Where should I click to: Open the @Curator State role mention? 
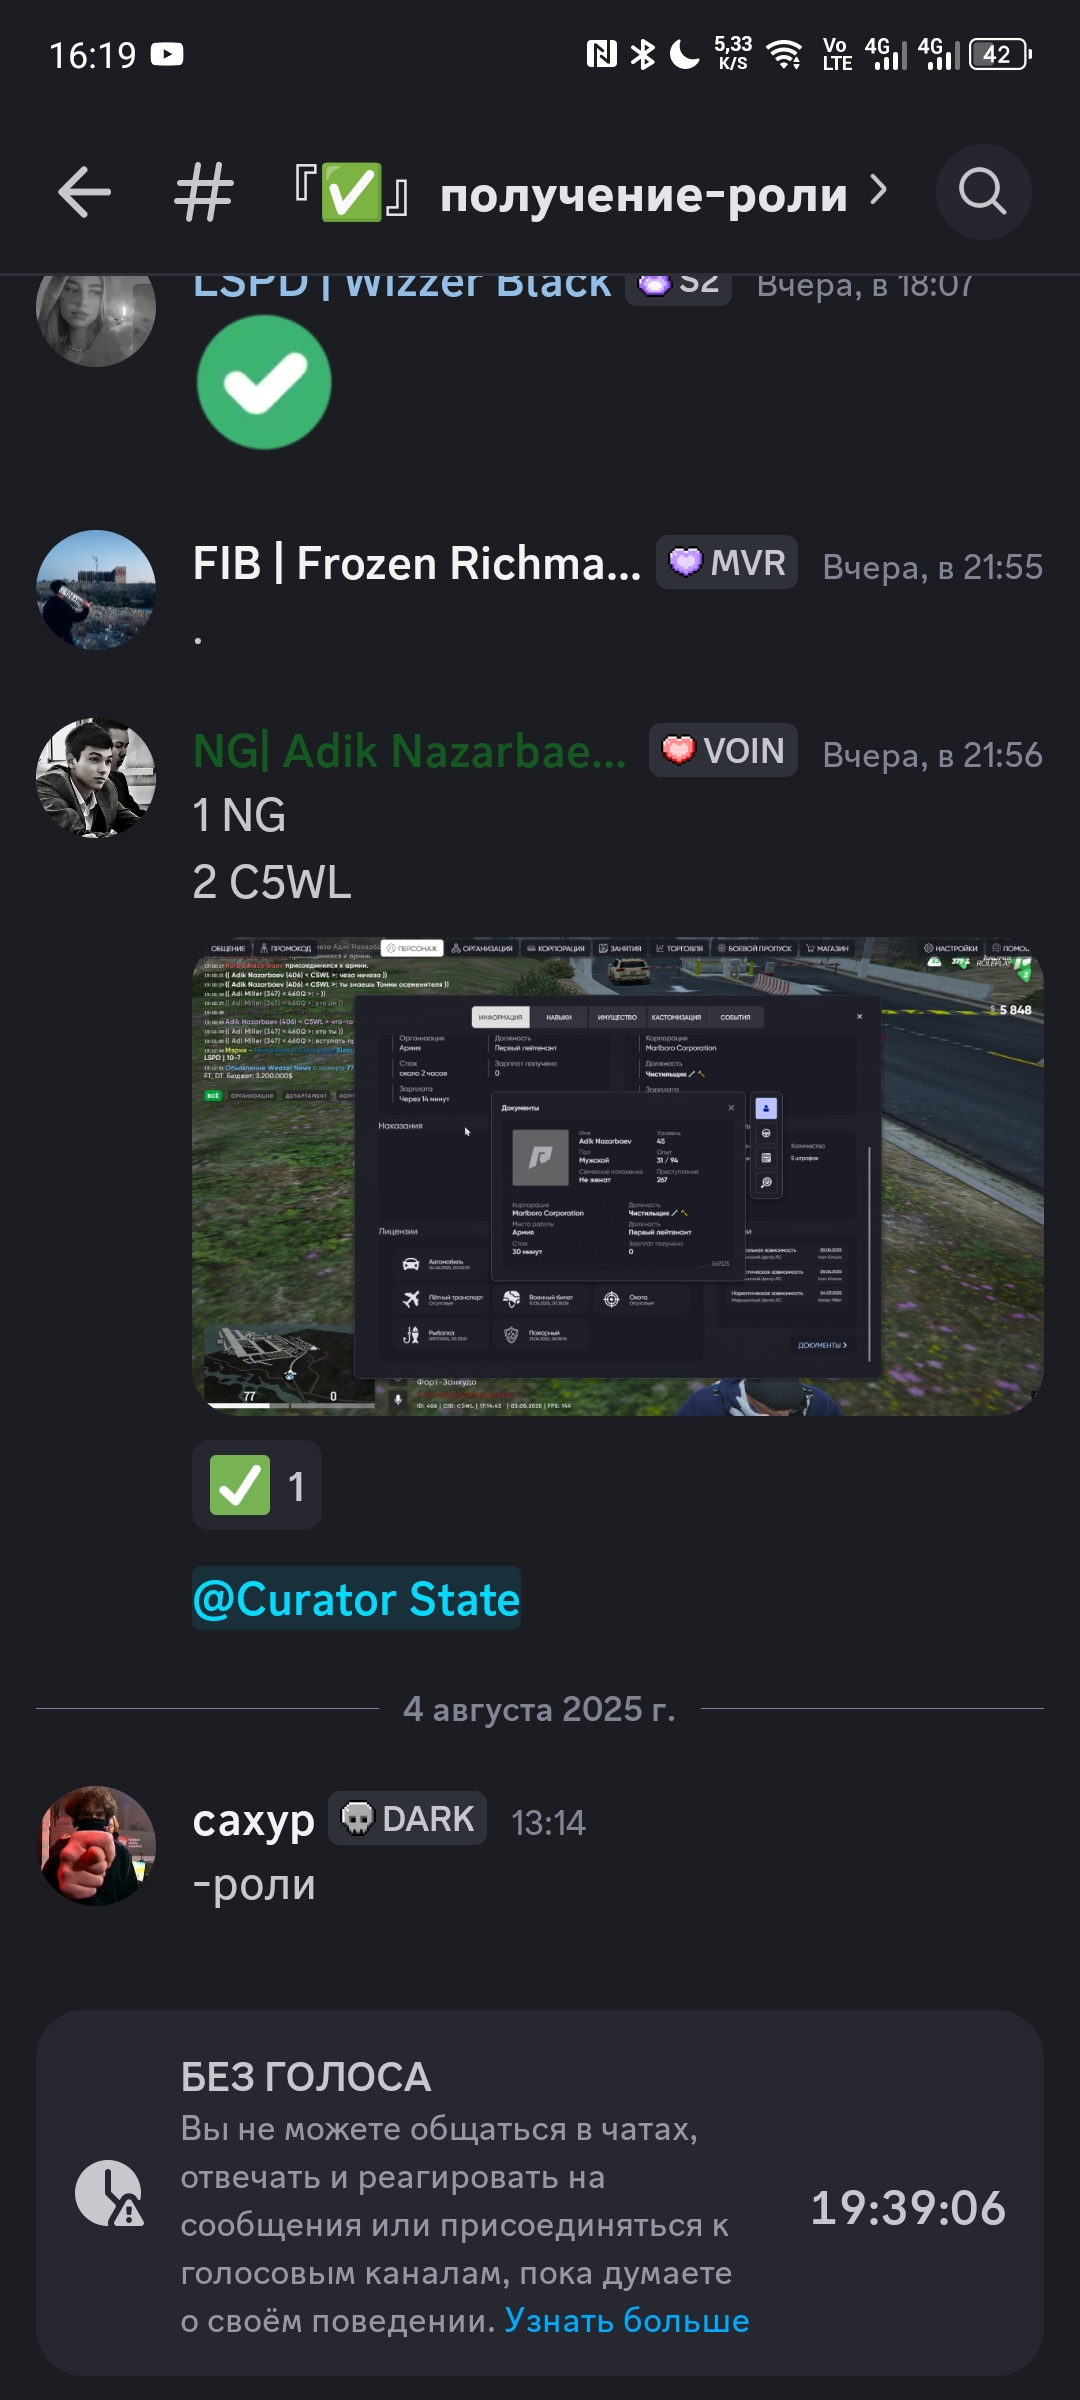pos(356,1598)
